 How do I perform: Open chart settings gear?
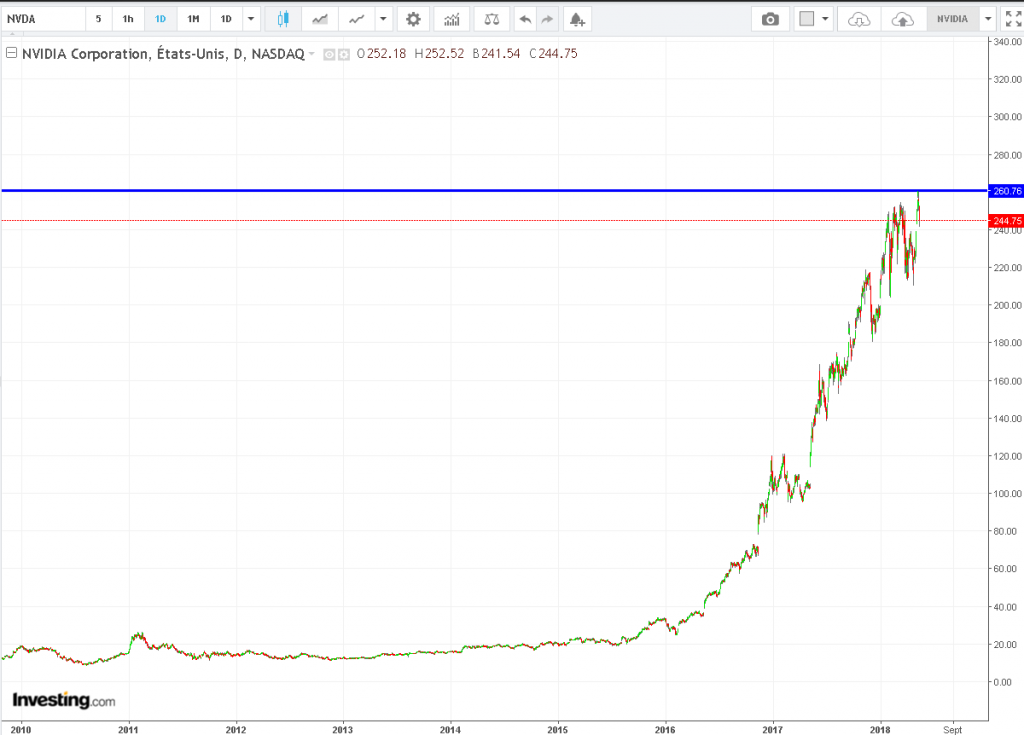pyautogui.click(x=413, y=19)
